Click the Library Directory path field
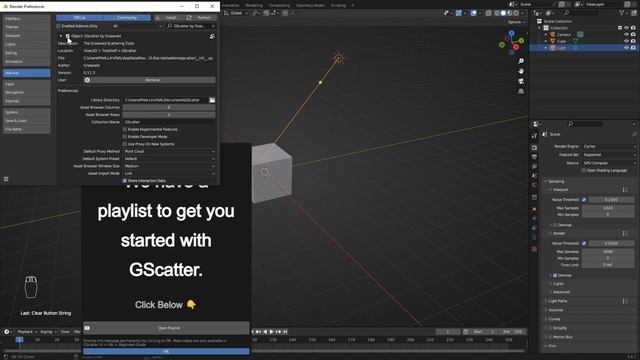640x360 pixels. (165, 100)
